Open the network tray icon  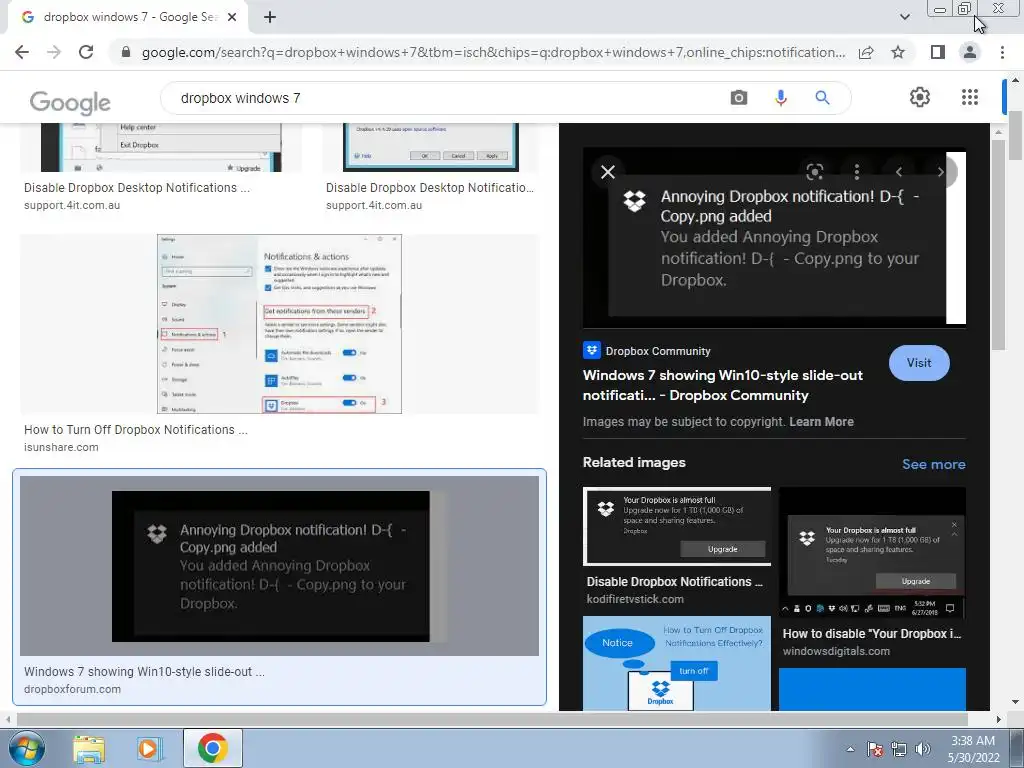coord(899,749)
